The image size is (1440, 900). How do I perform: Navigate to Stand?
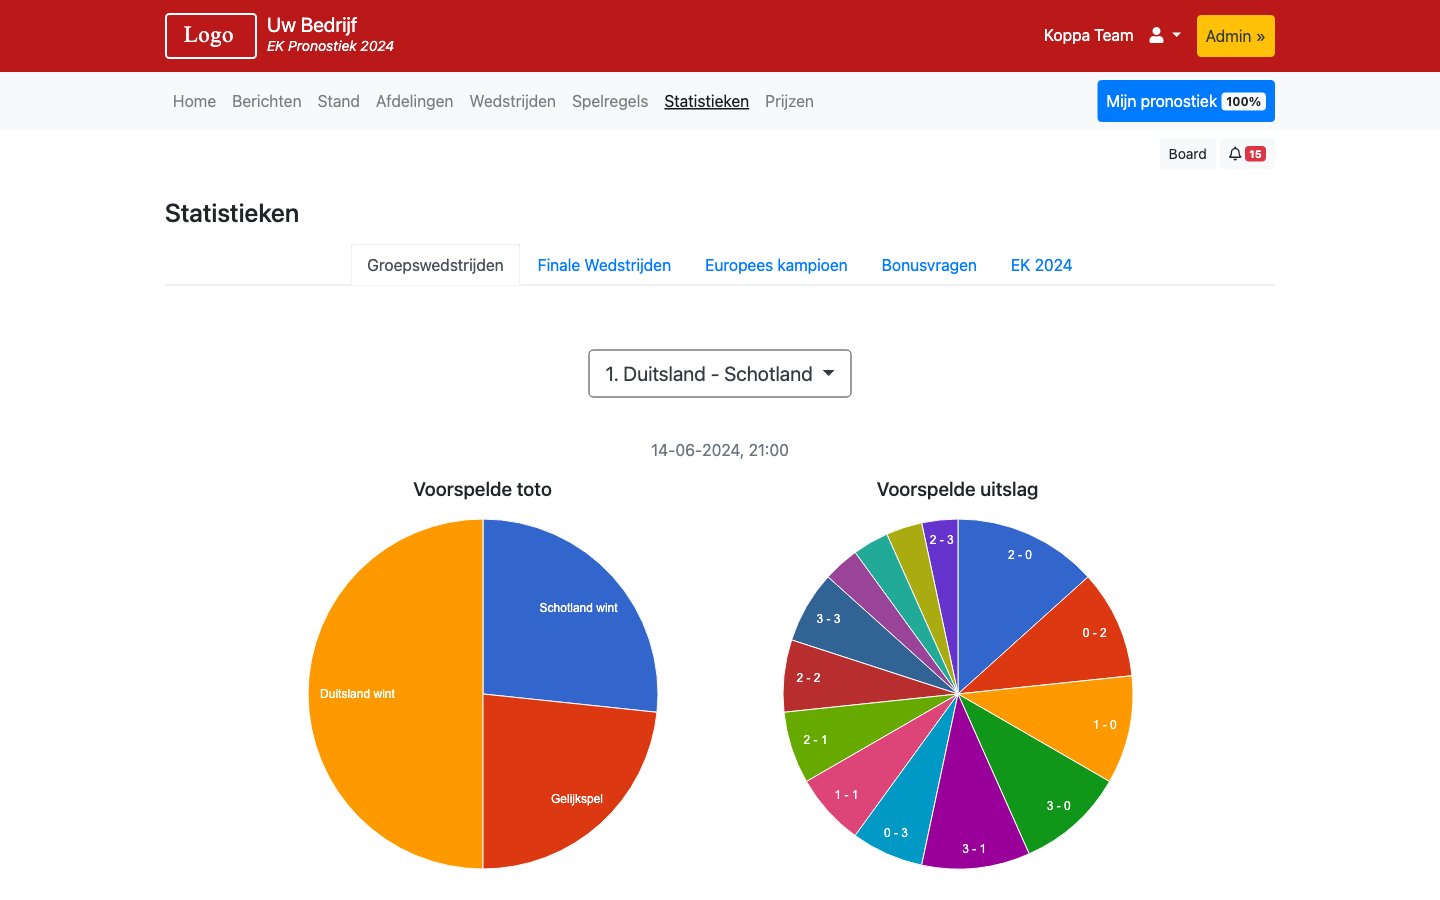(x=339, y=101)
